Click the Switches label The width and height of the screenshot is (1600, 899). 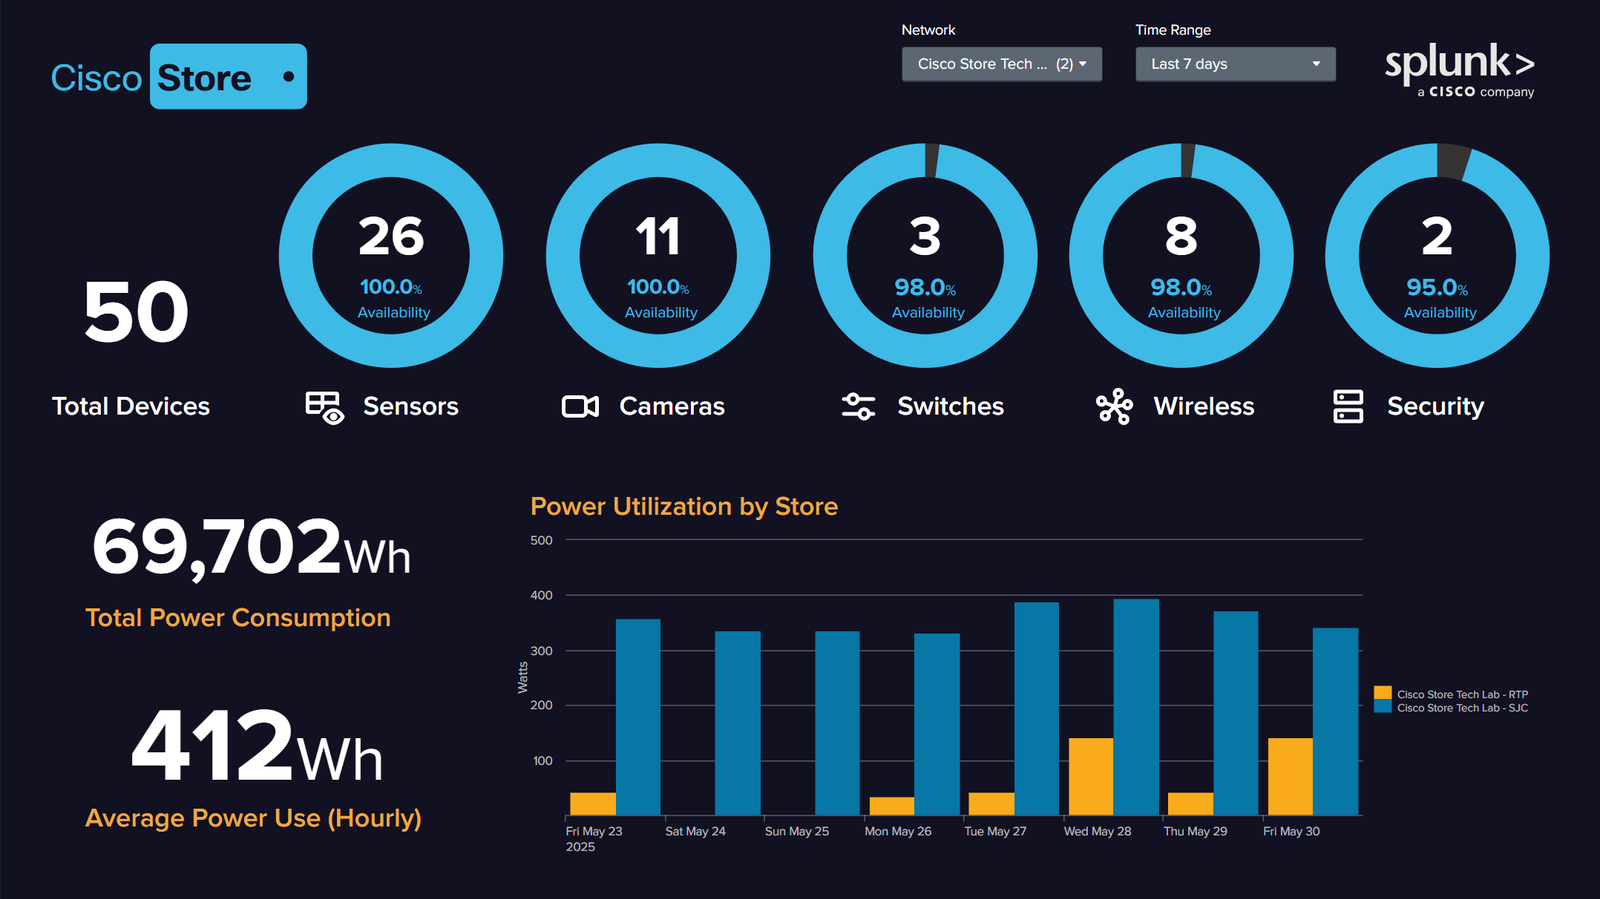pos(951,406)
